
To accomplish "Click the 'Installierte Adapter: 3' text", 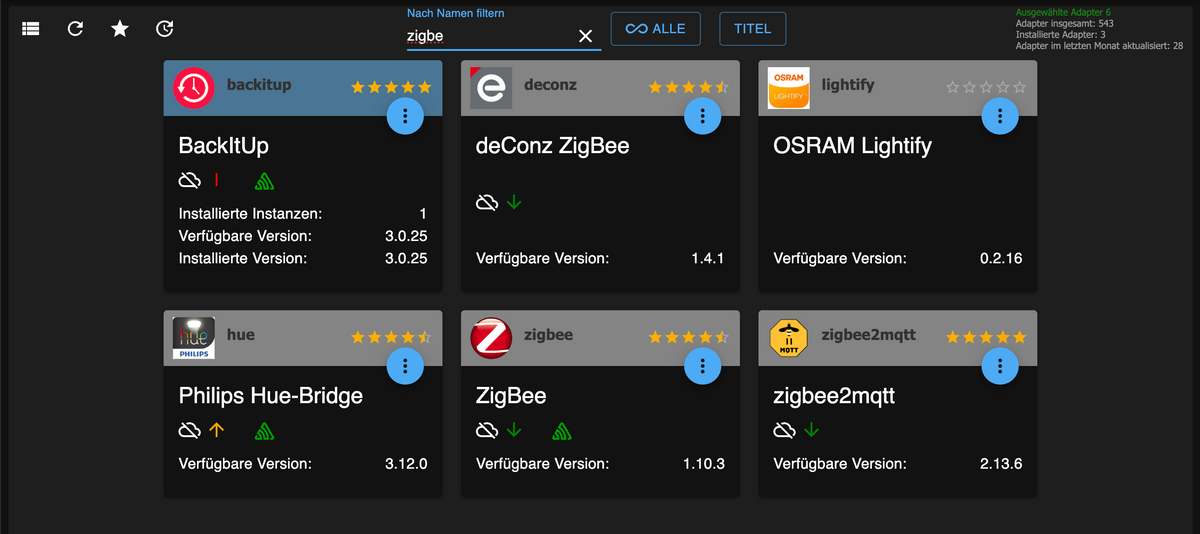I will click(1059, 34).
